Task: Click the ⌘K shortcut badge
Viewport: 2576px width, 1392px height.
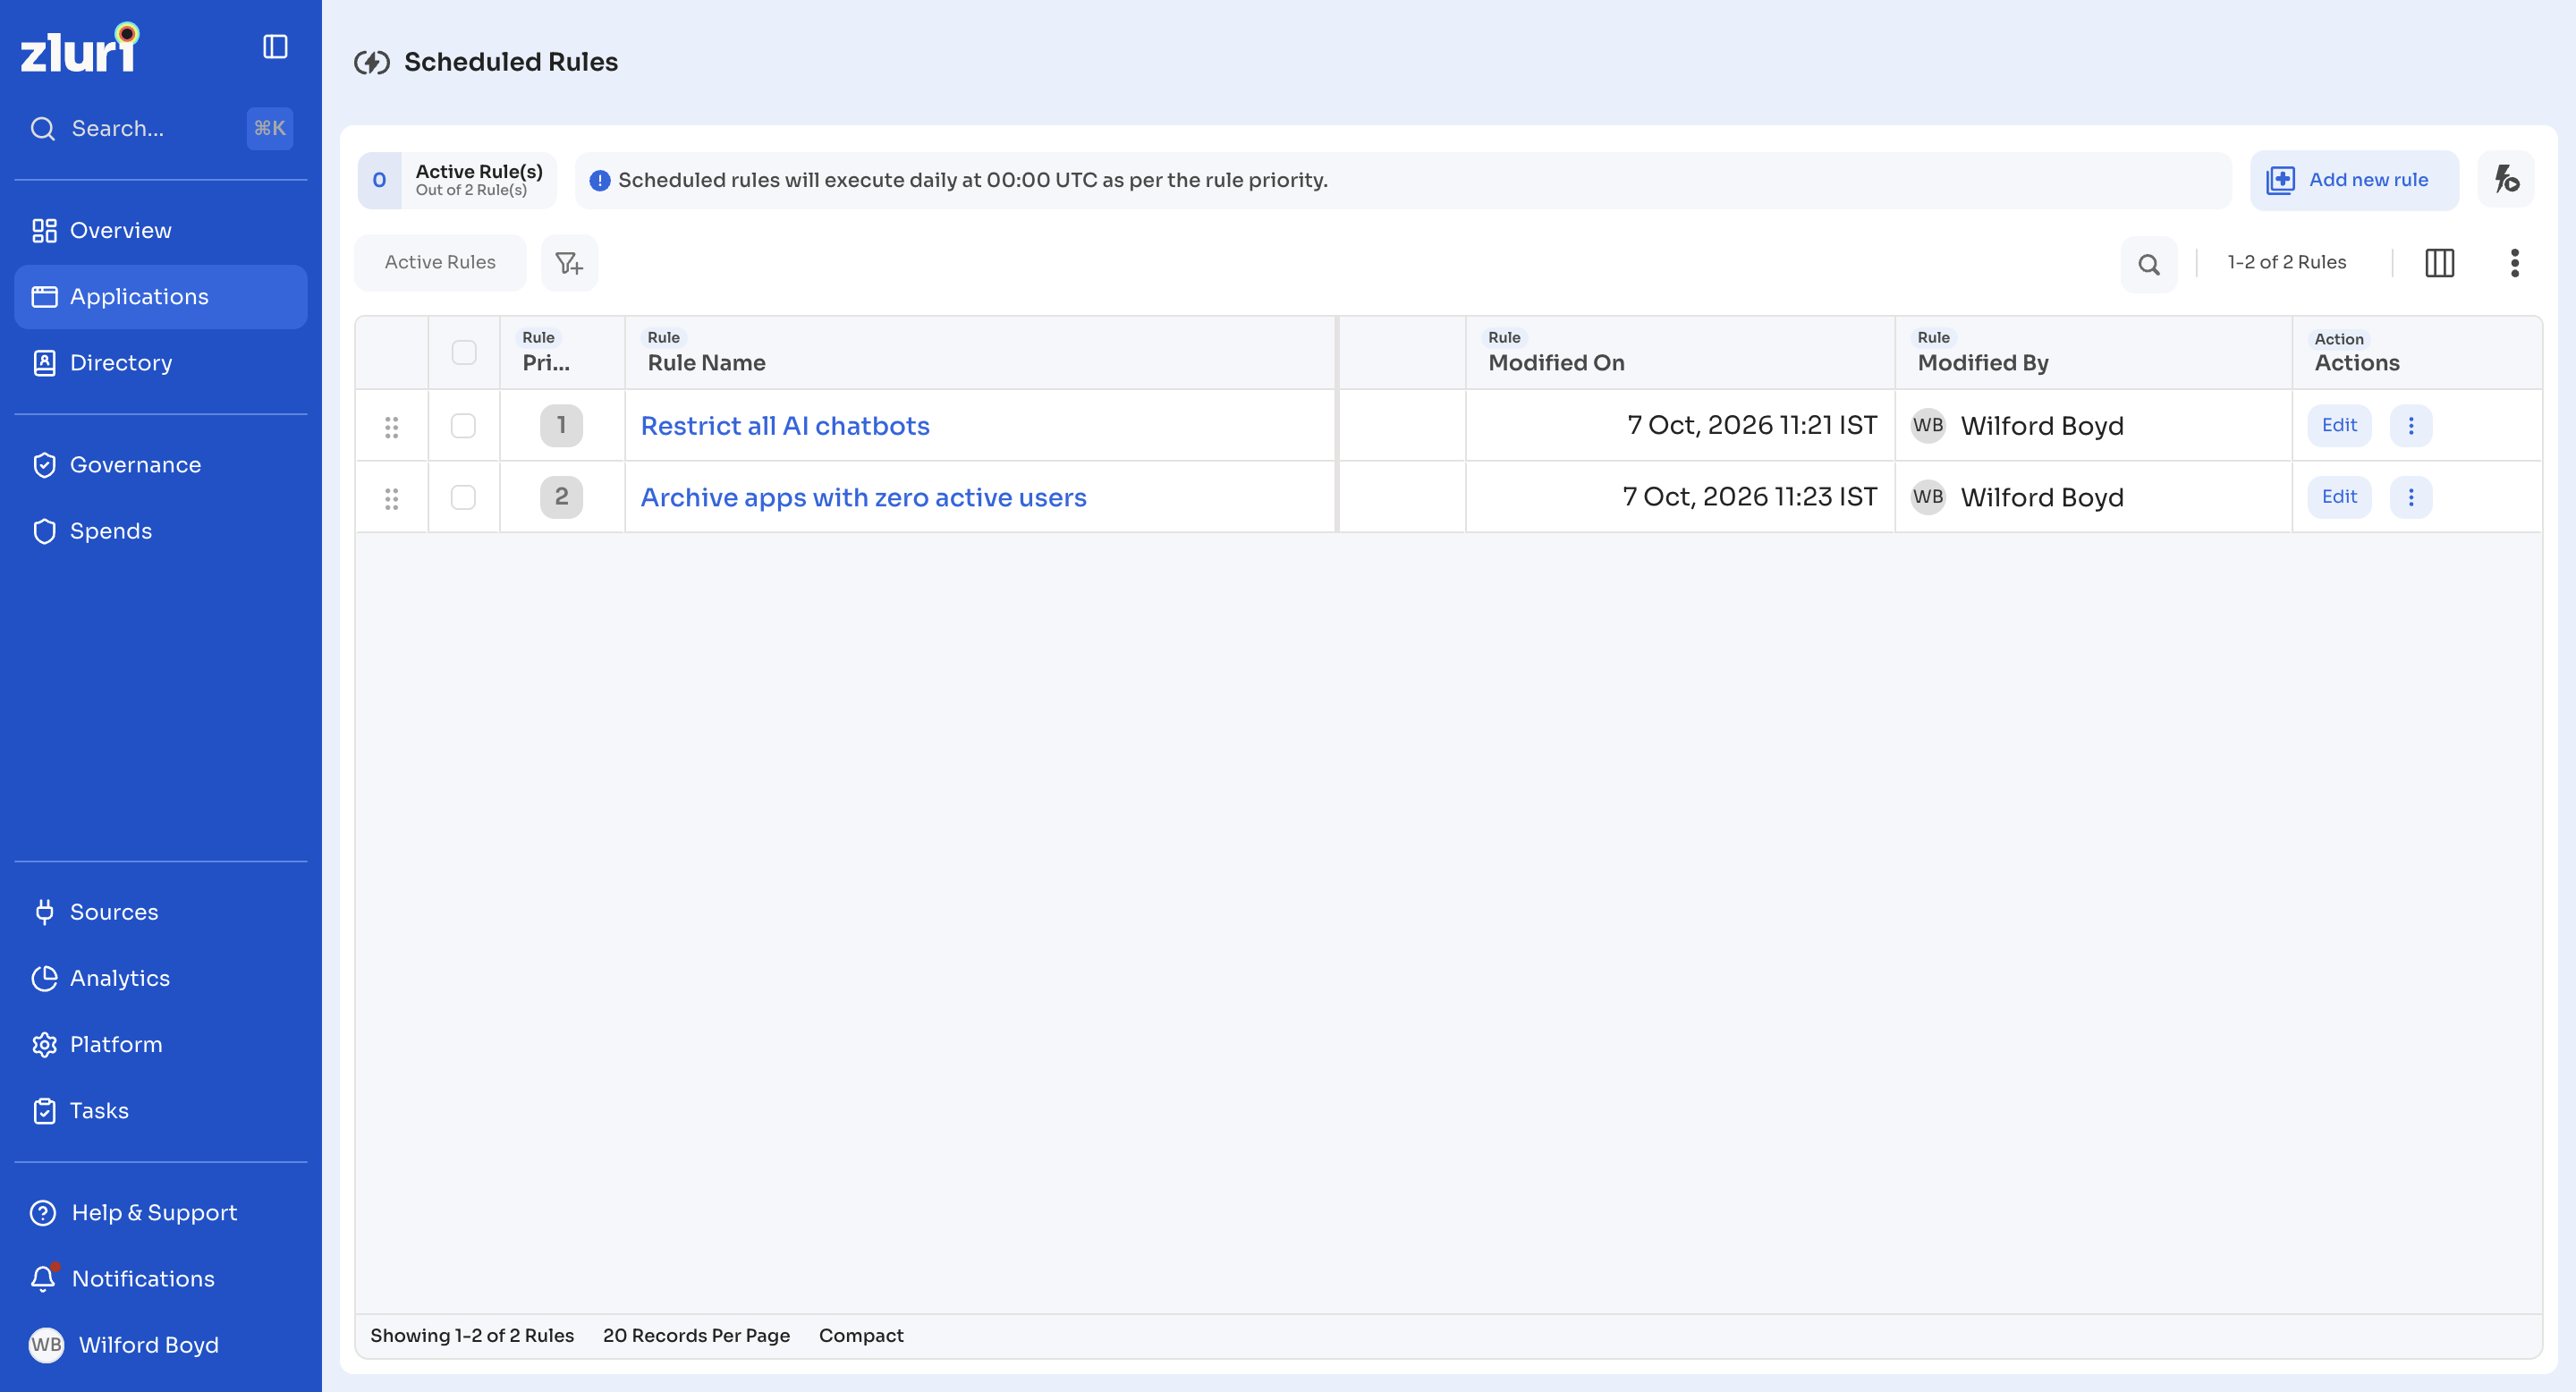Action: (x=270, y=128)
